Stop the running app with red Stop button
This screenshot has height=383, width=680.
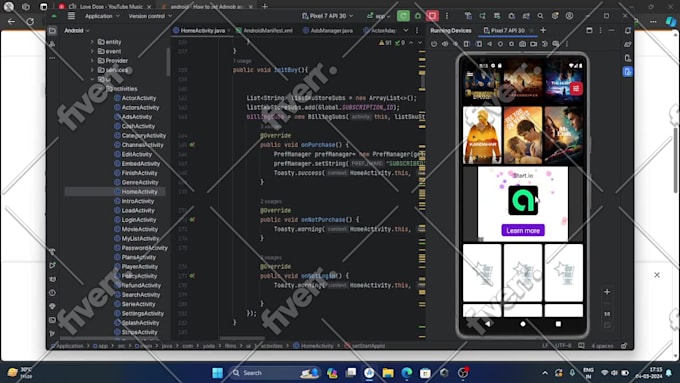click(432, 16)
